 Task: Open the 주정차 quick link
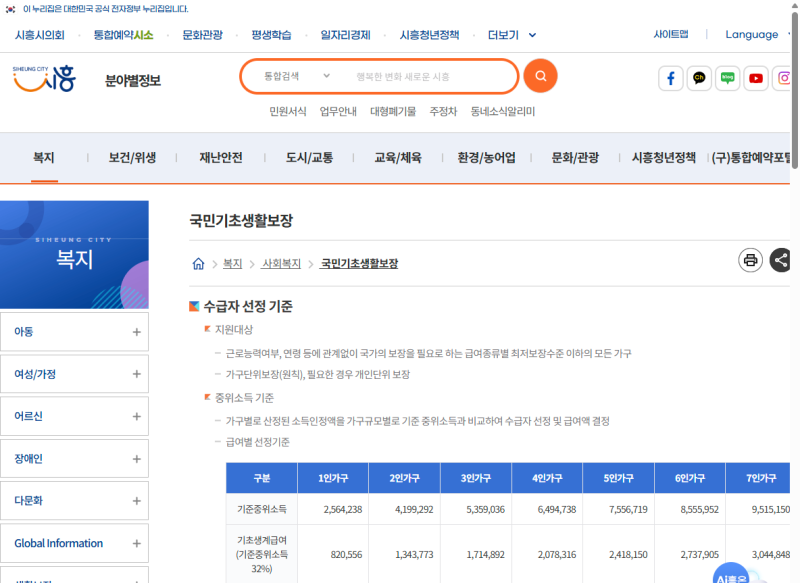tap(443, 111)
